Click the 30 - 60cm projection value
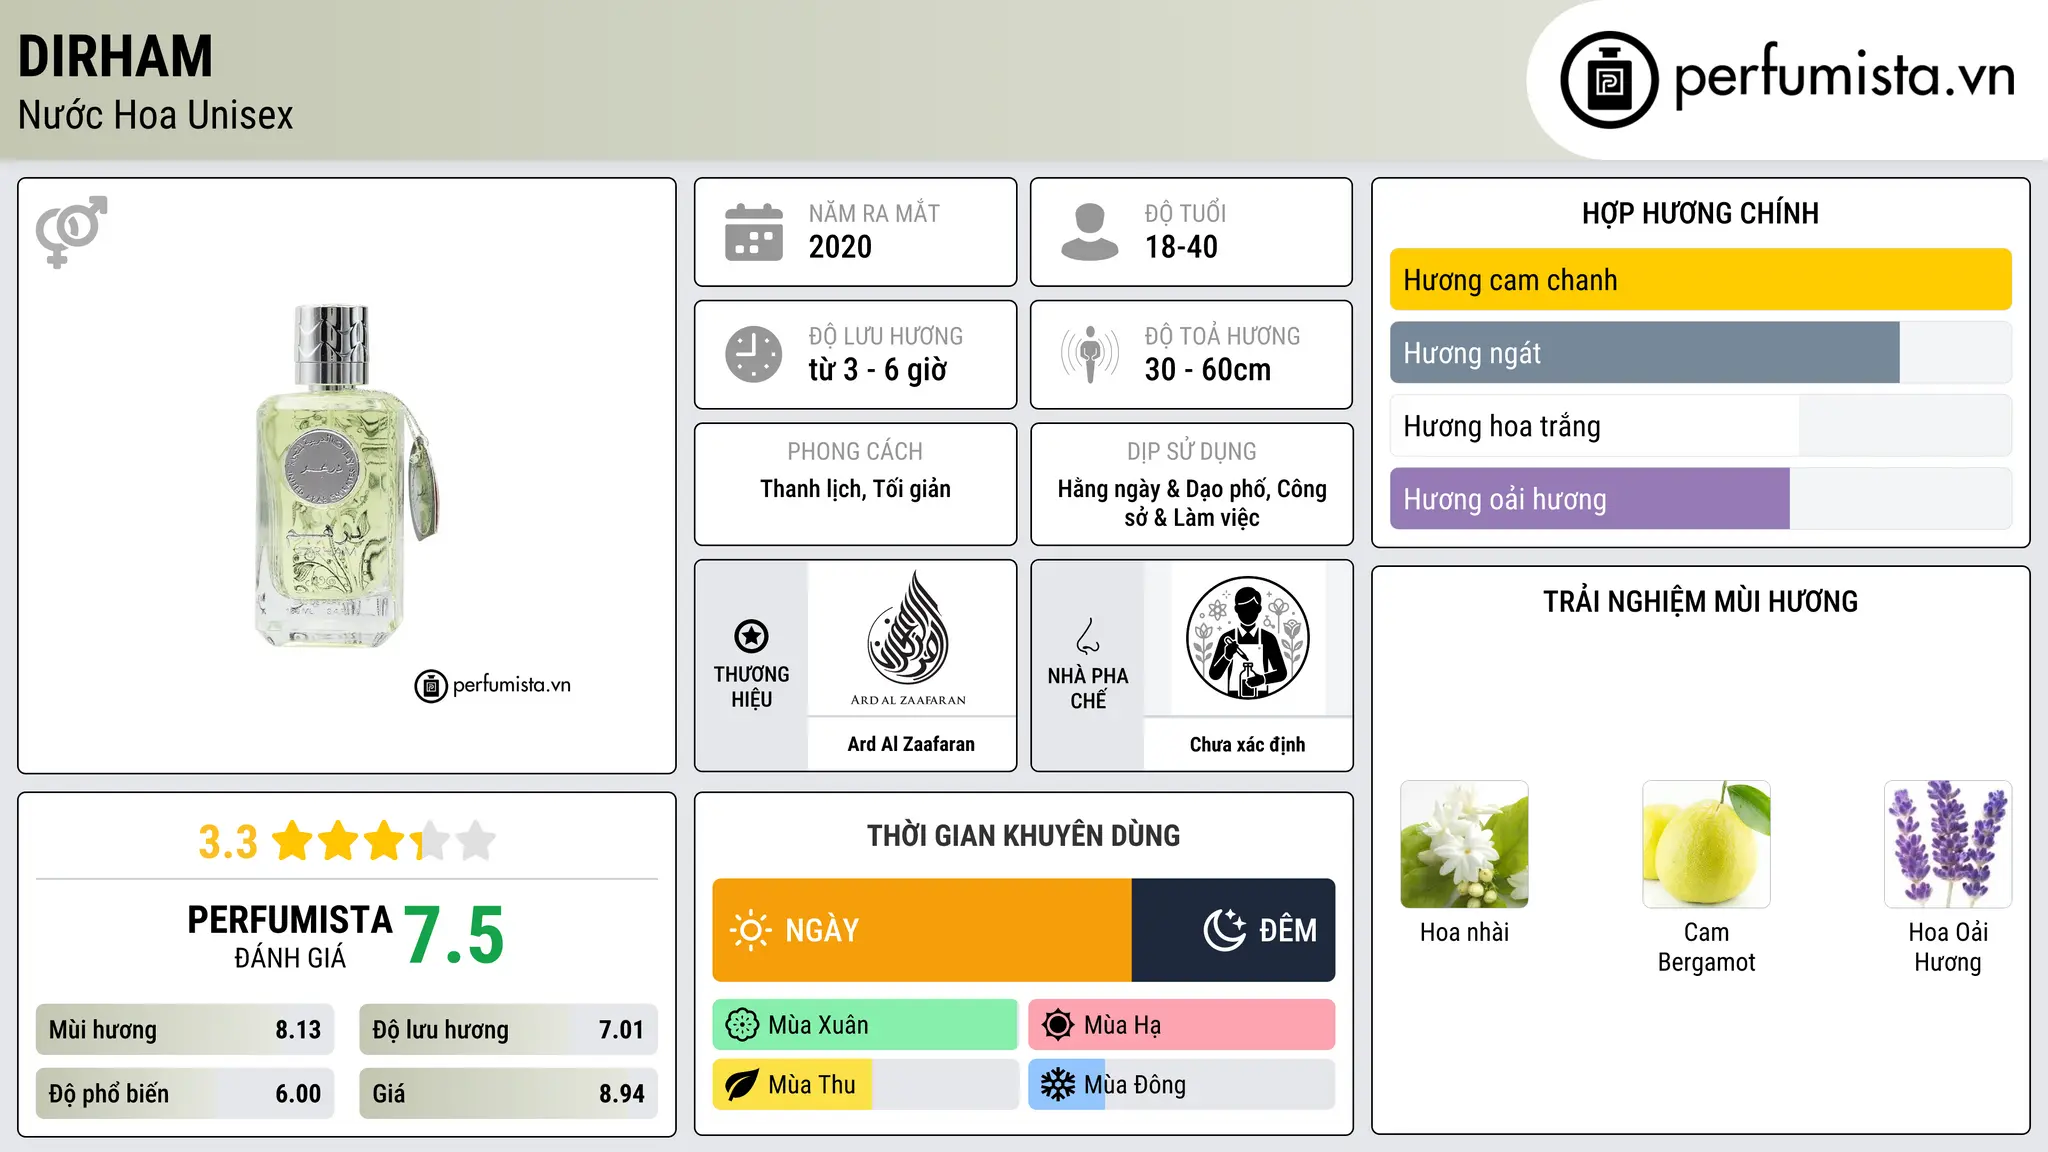Viewport: 2048px width, 1152px height. point(1208,370)
